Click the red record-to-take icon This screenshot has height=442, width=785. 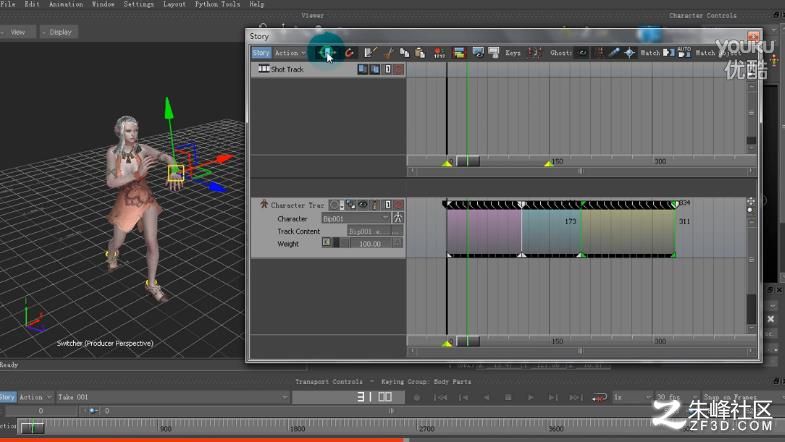click(439, 53)
